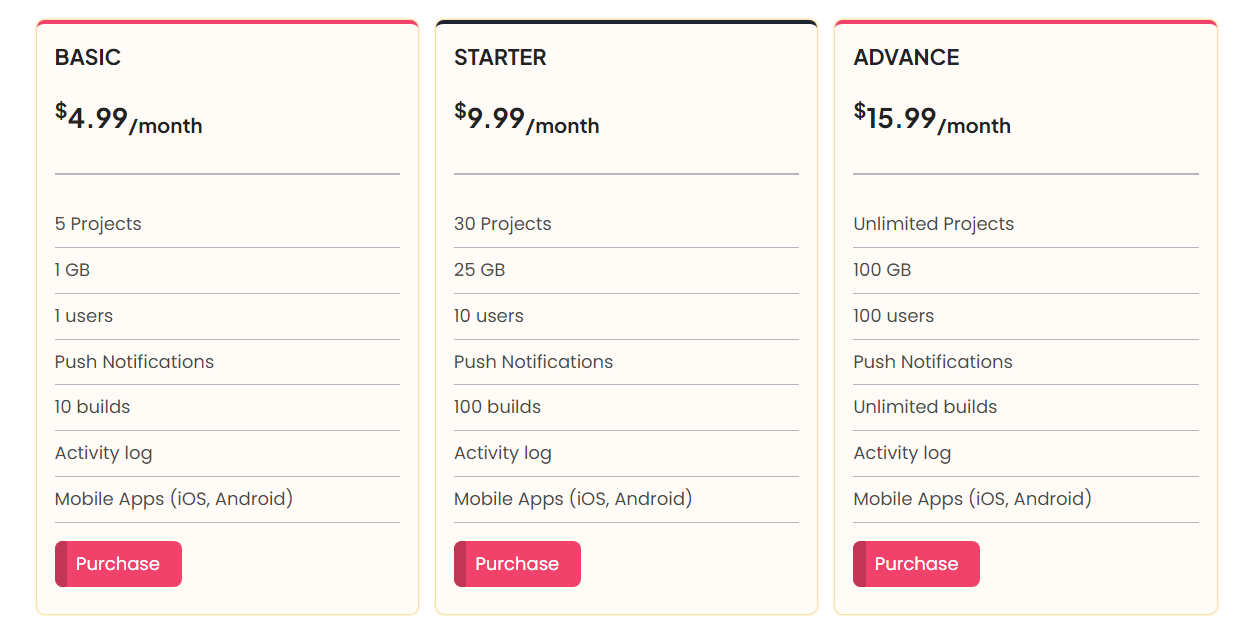Select the "30 Projects" feature line
The width and height of the screenshot is (1250, 640).
click(503, 224)
